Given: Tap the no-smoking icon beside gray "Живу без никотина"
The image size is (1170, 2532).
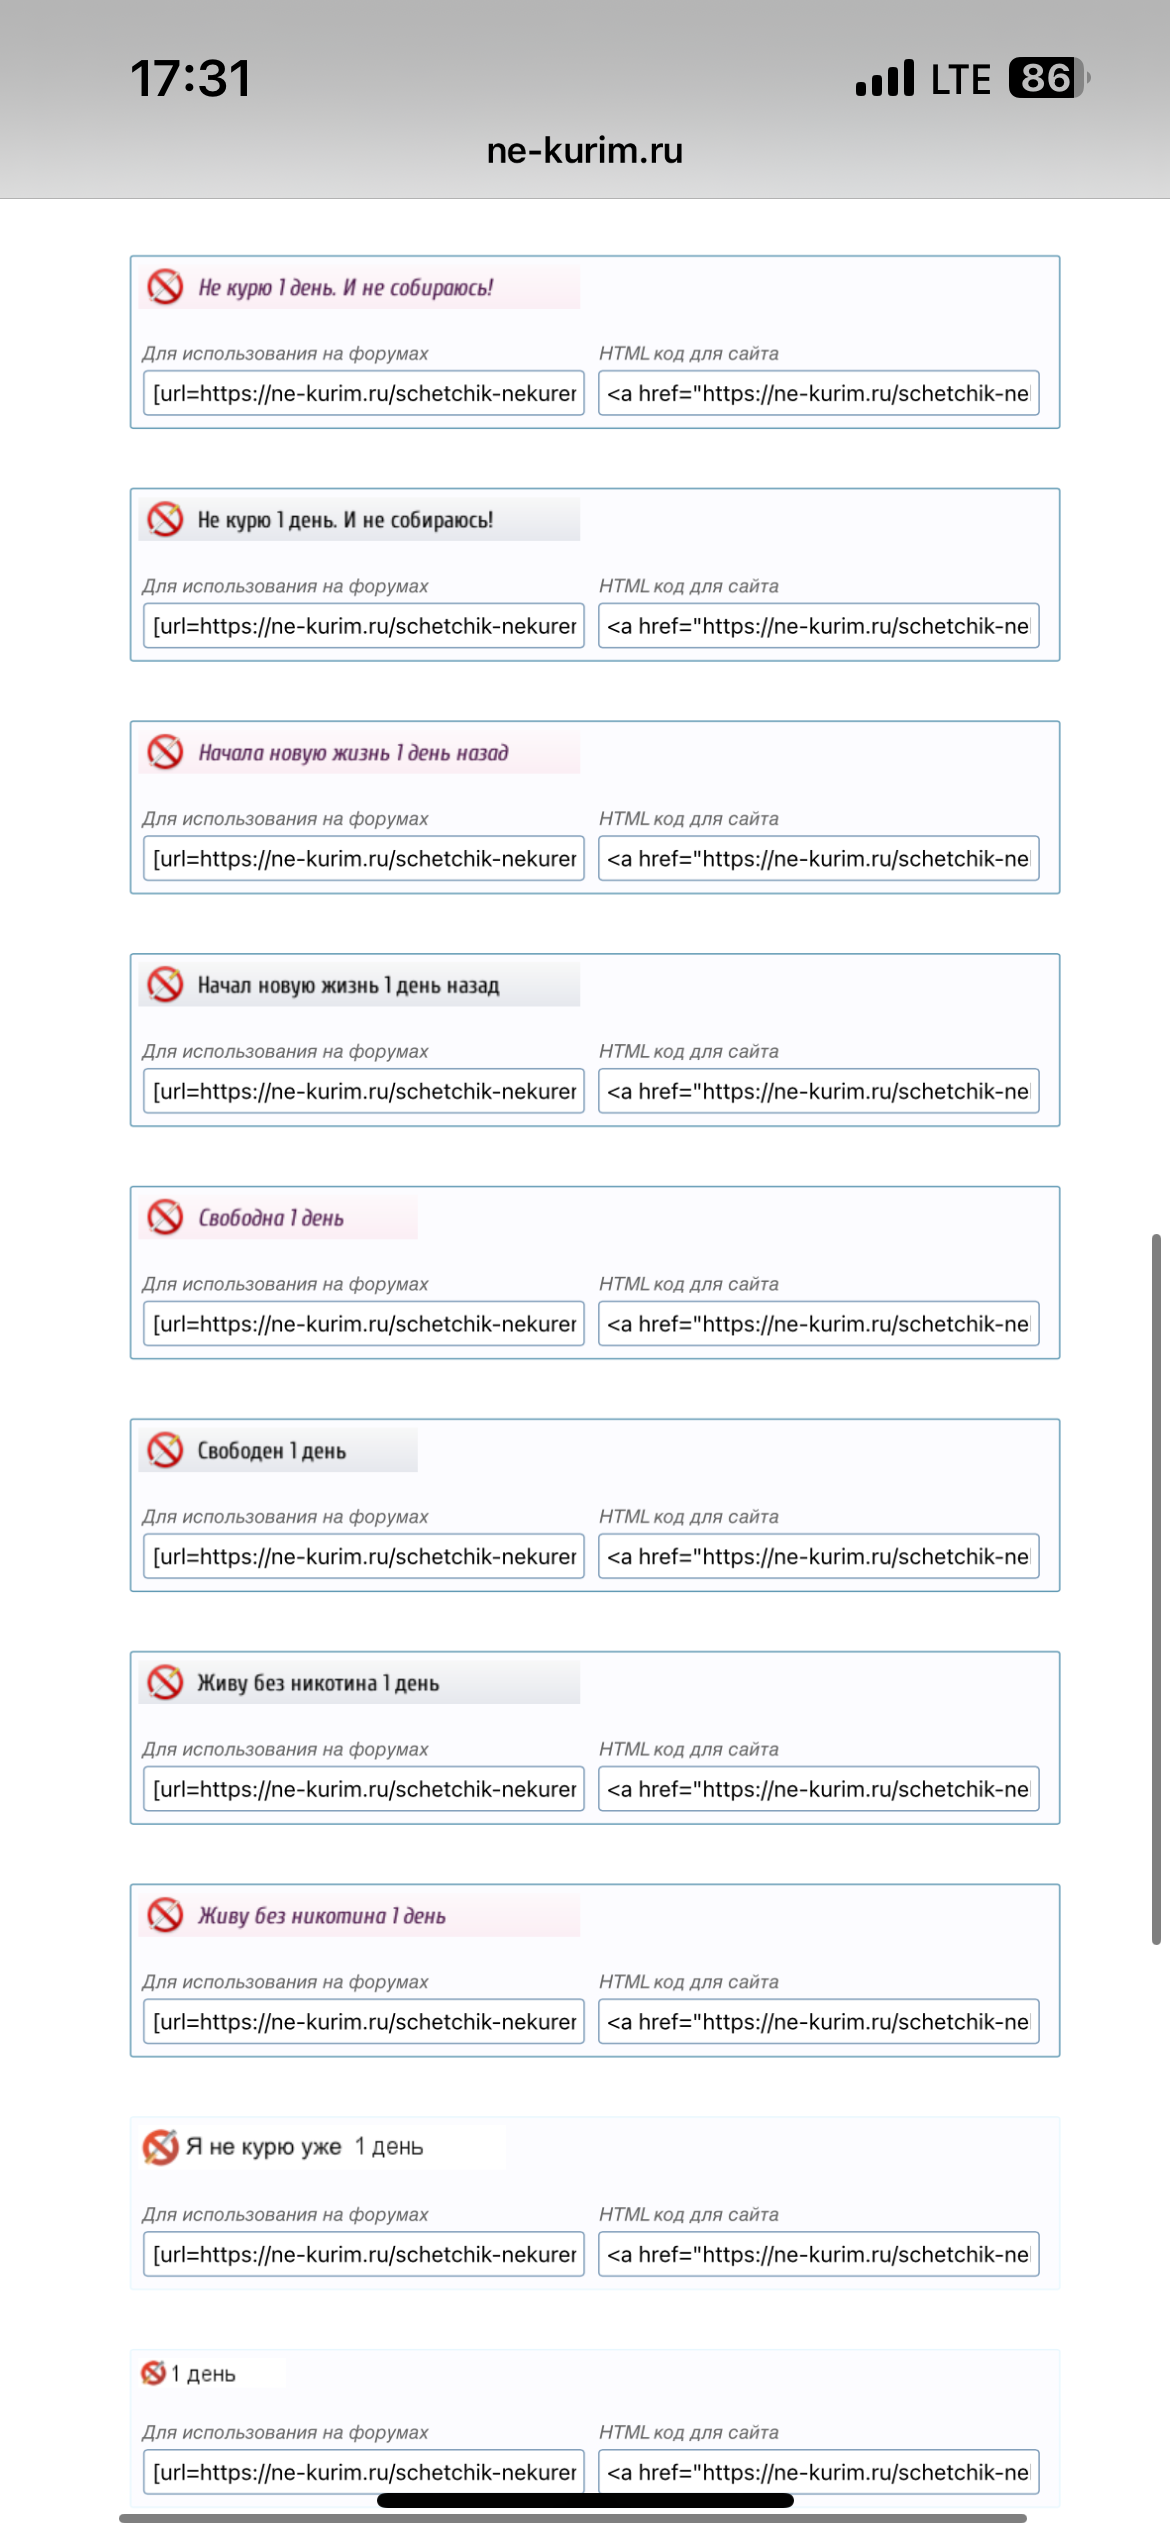Looking at the screenshot, I should tap(165, 1683).
